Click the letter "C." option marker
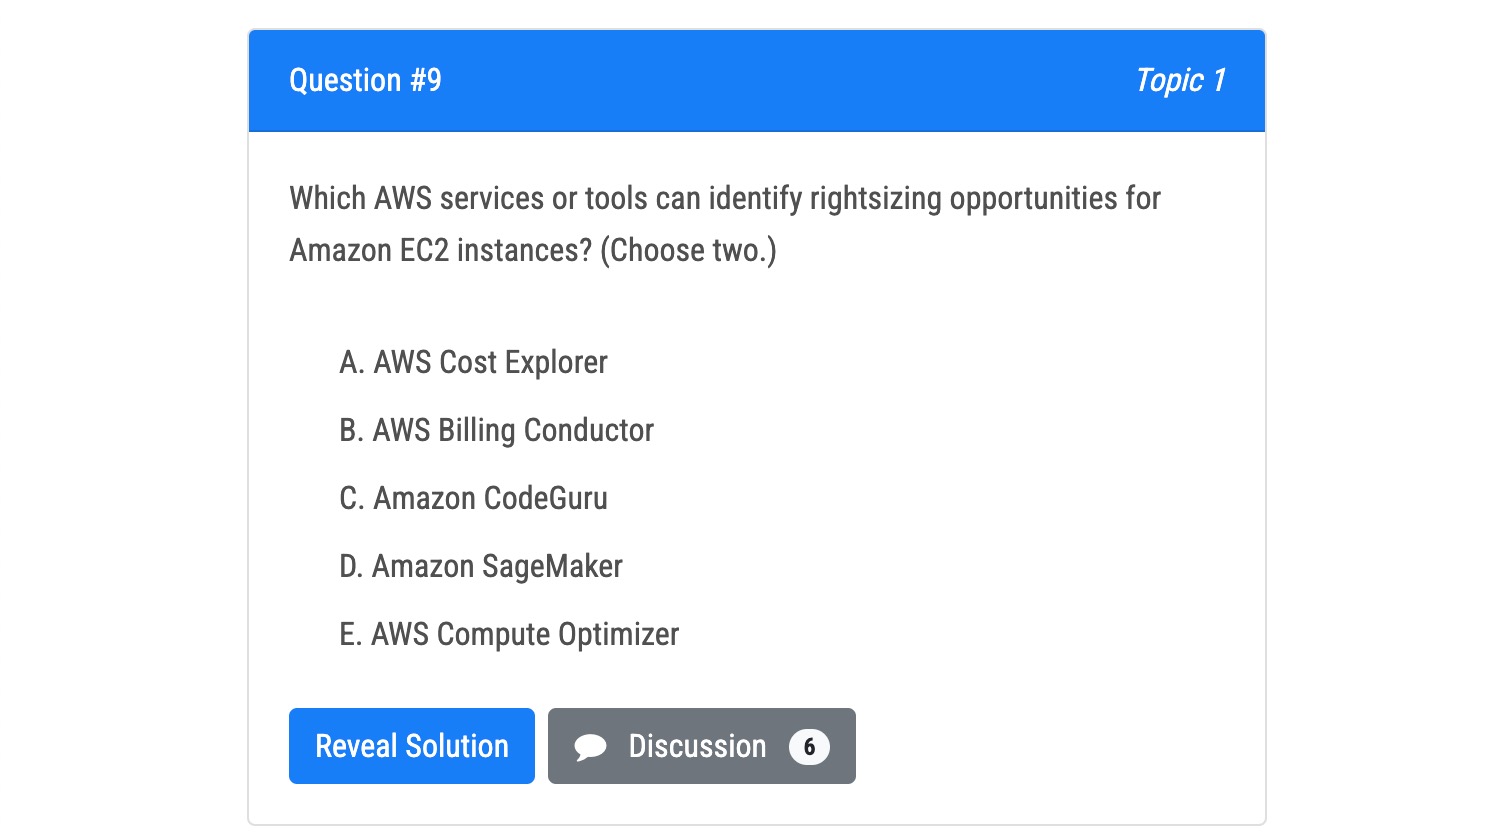 tap(351, 498)
